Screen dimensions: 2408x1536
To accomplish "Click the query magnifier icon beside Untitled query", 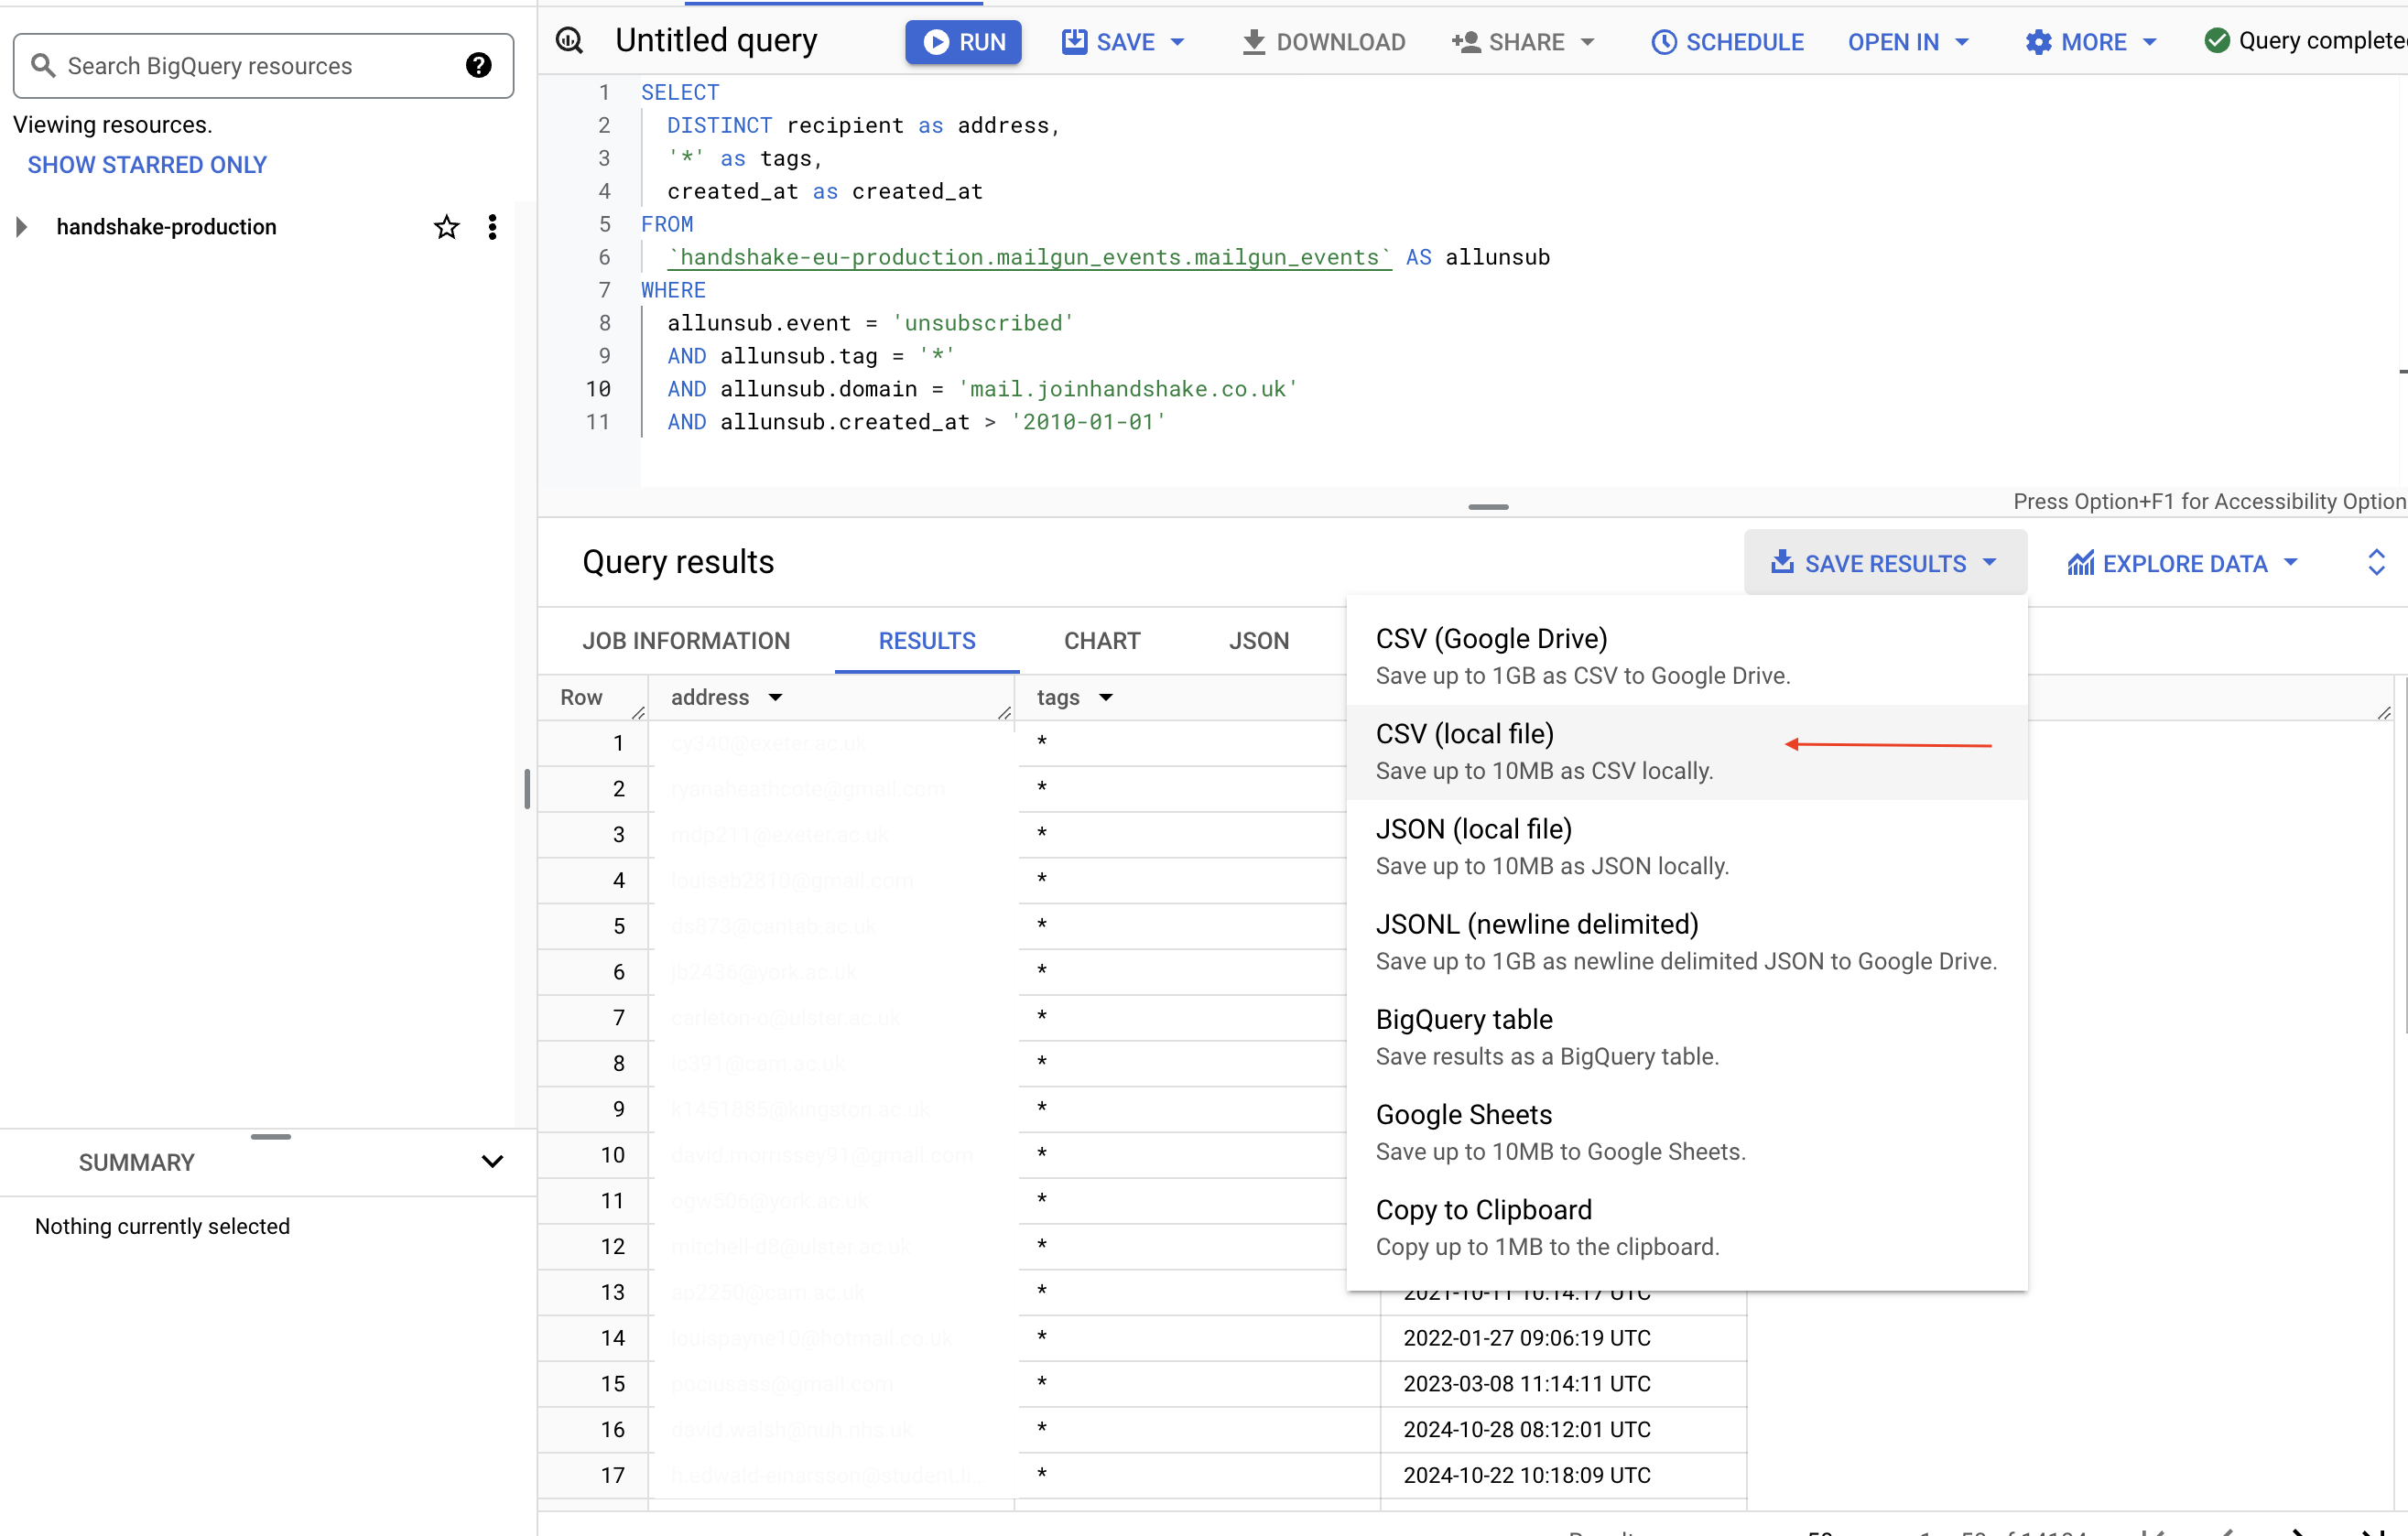I will pyautogui.click(x=570, y=41).
